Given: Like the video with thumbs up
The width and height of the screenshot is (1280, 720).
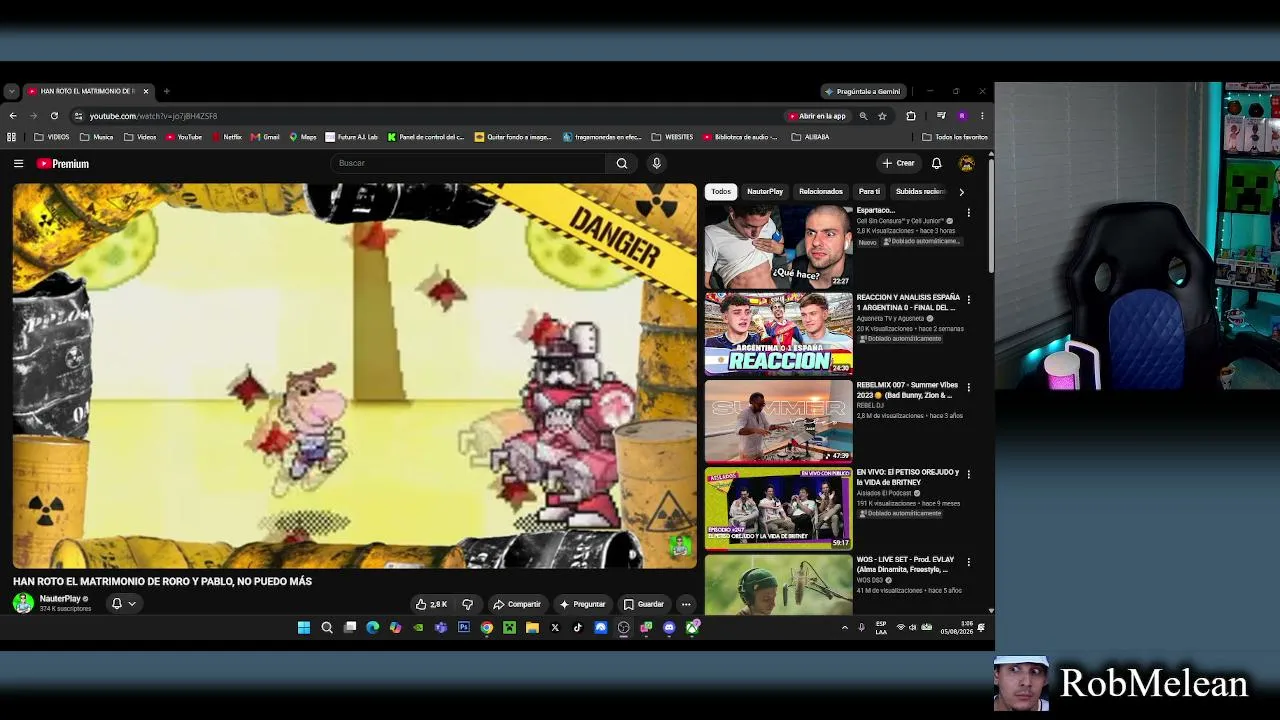Looking at the screenshot, I should 431,604.
